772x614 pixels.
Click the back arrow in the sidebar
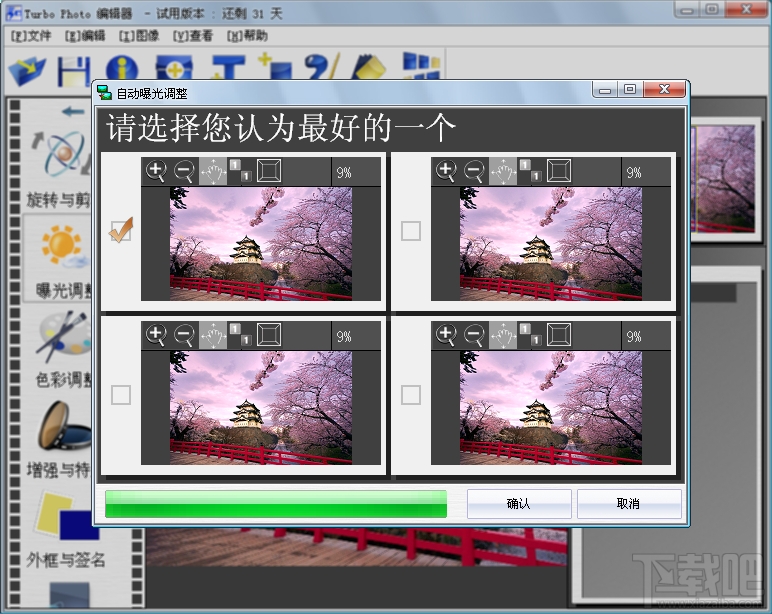73,111
